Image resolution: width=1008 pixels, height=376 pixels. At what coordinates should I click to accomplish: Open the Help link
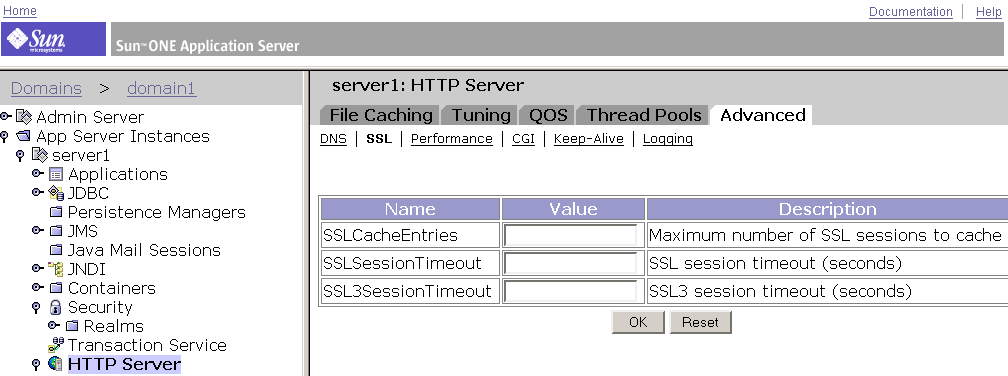[x=988, y=12]
